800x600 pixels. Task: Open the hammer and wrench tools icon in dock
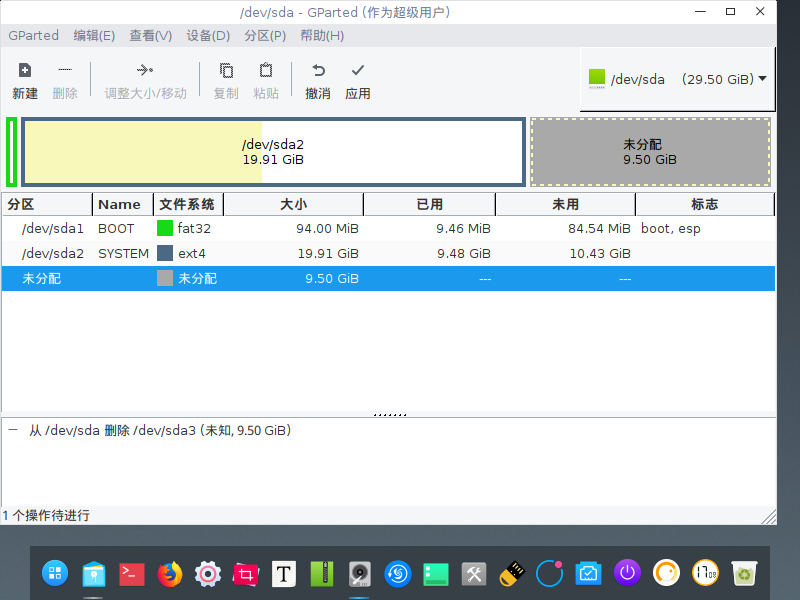474,574
